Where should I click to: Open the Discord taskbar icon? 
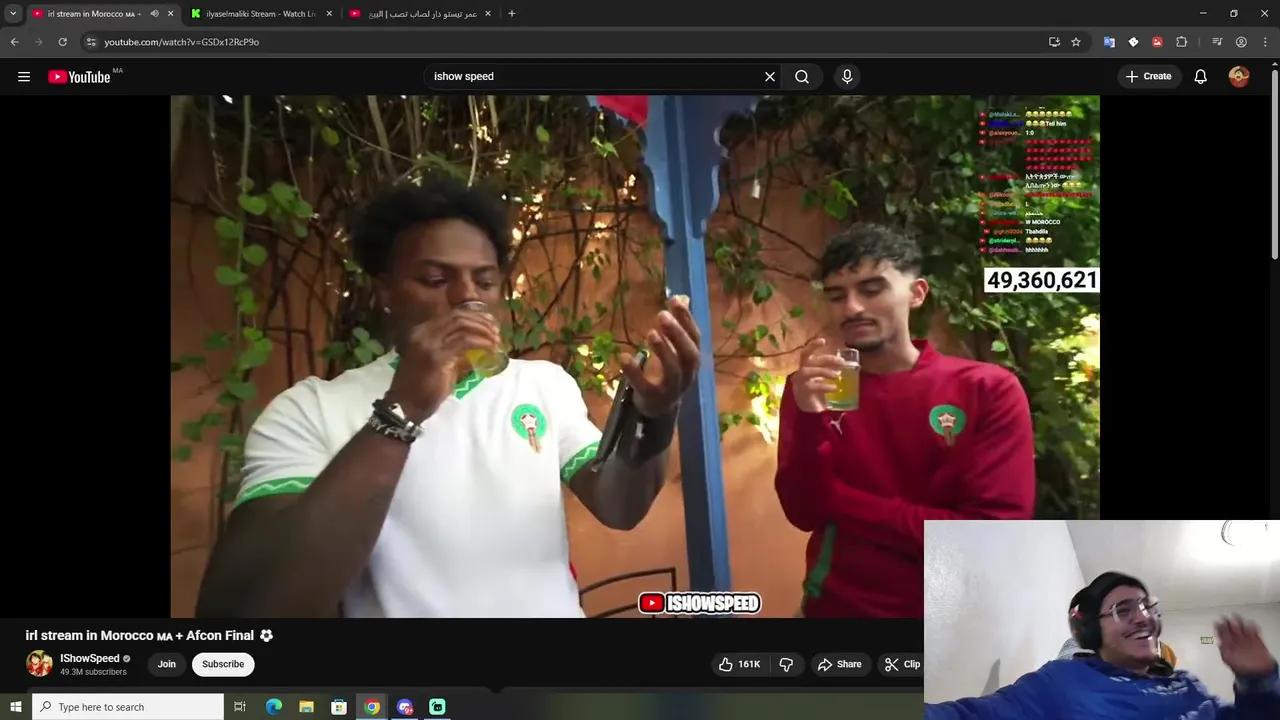(x=405, y=707)
